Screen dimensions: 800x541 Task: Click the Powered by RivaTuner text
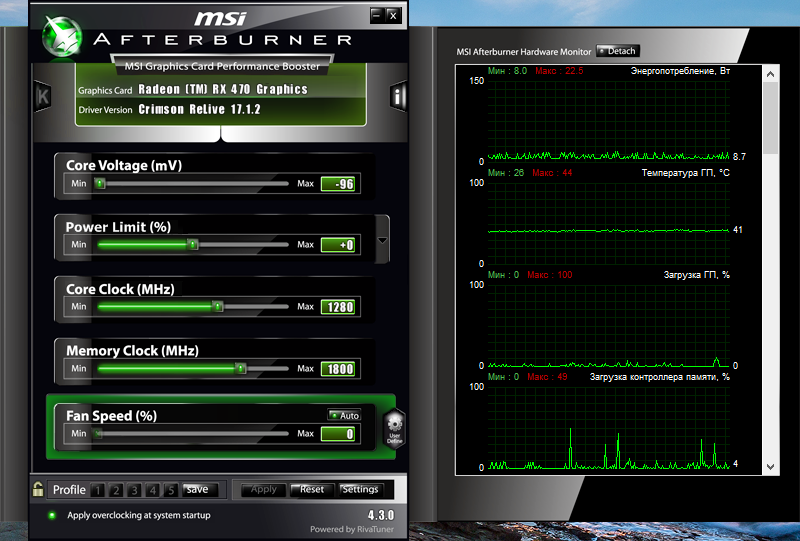point(352,529)
